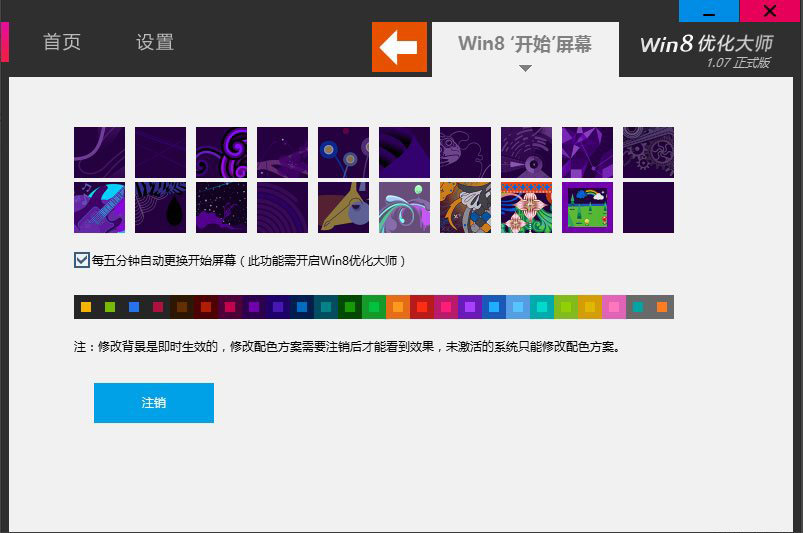Choose the dark gray with yellow color scheme

tap(86, 307)
